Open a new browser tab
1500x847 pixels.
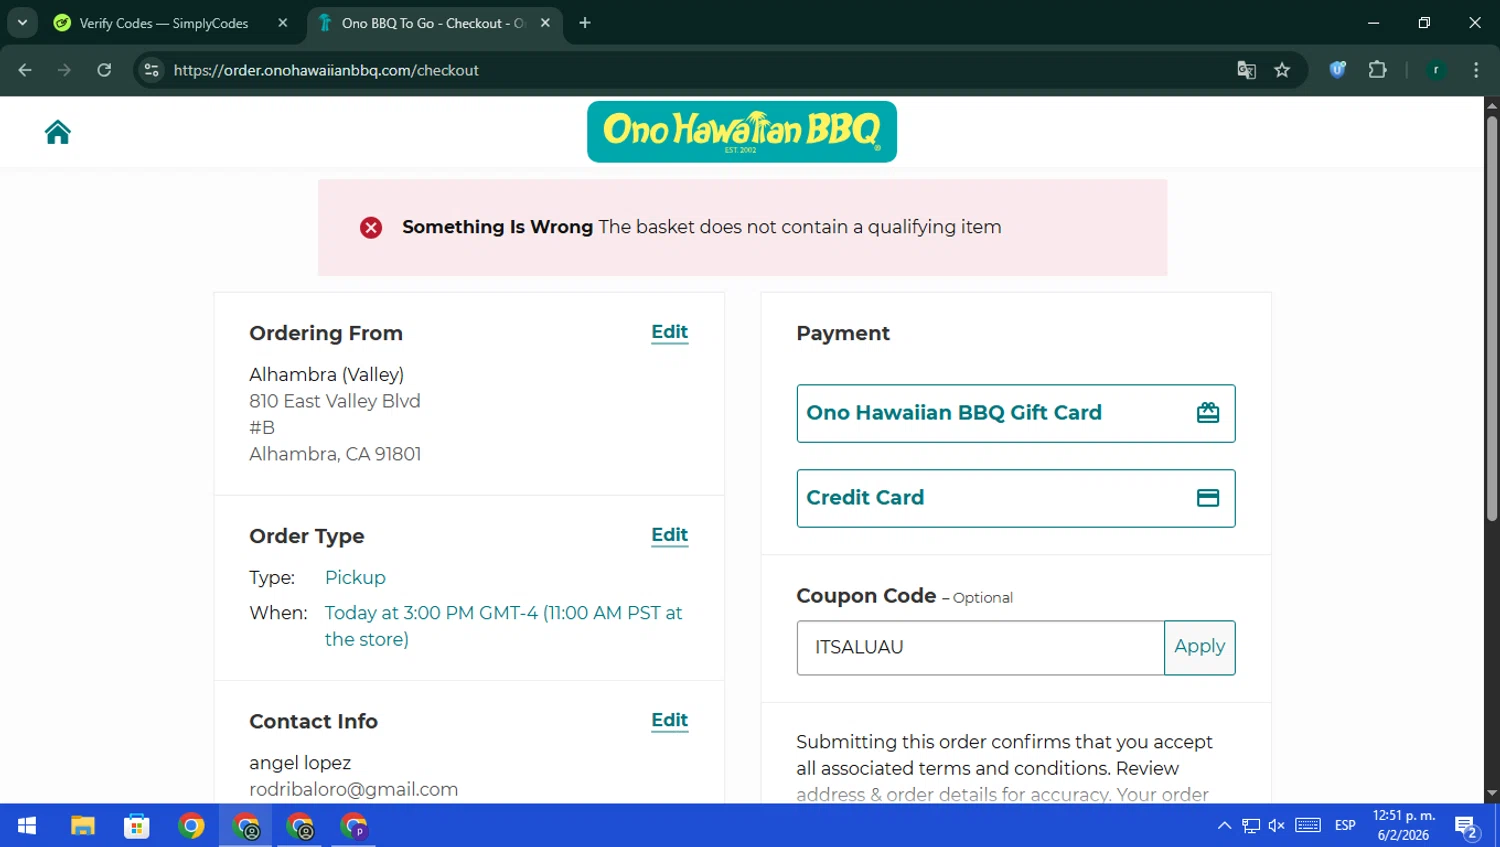click(585, 23)
